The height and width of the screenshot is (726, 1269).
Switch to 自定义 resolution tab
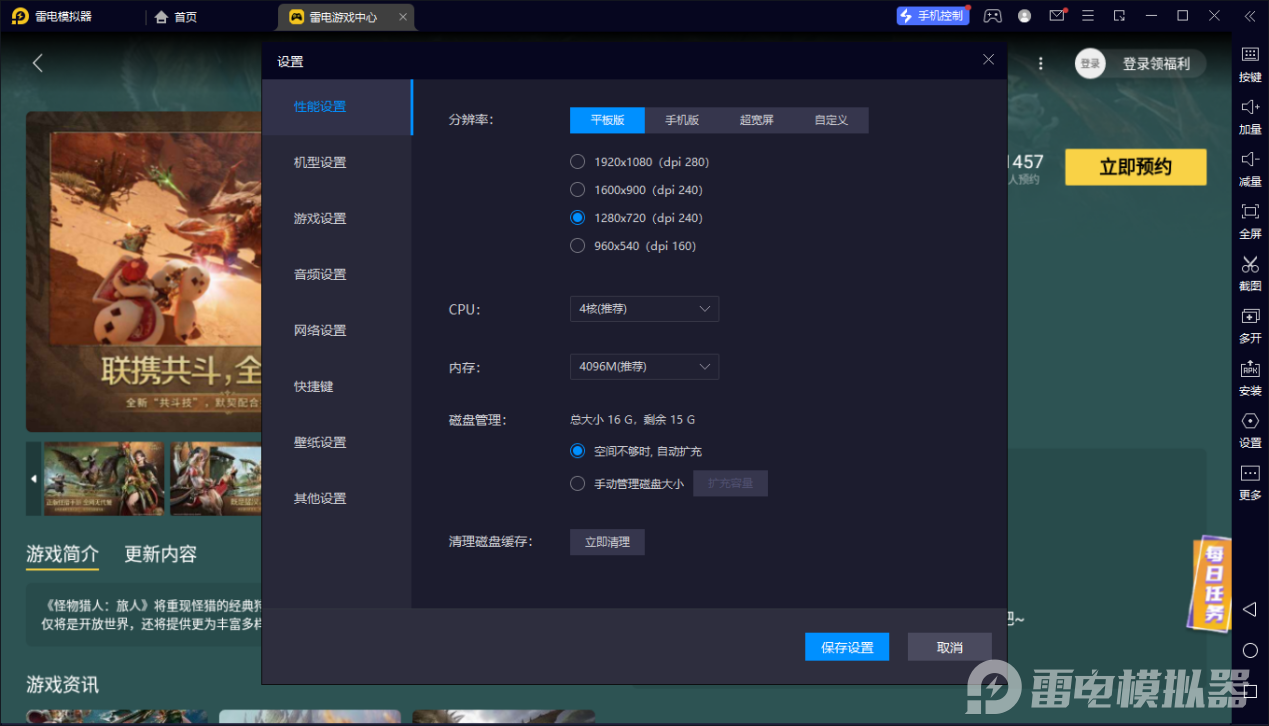pos(831,120)
